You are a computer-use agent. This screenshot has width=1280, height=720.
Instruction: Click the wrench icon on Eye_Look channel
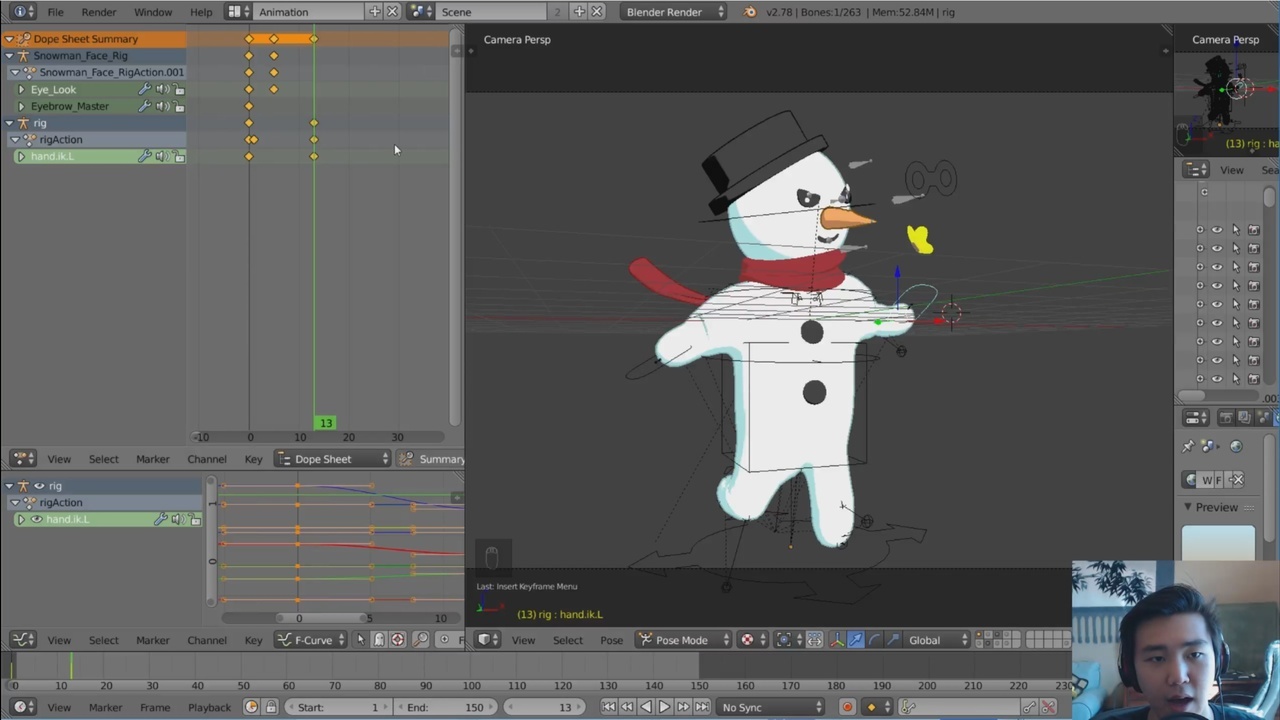(x=144, y=89)
